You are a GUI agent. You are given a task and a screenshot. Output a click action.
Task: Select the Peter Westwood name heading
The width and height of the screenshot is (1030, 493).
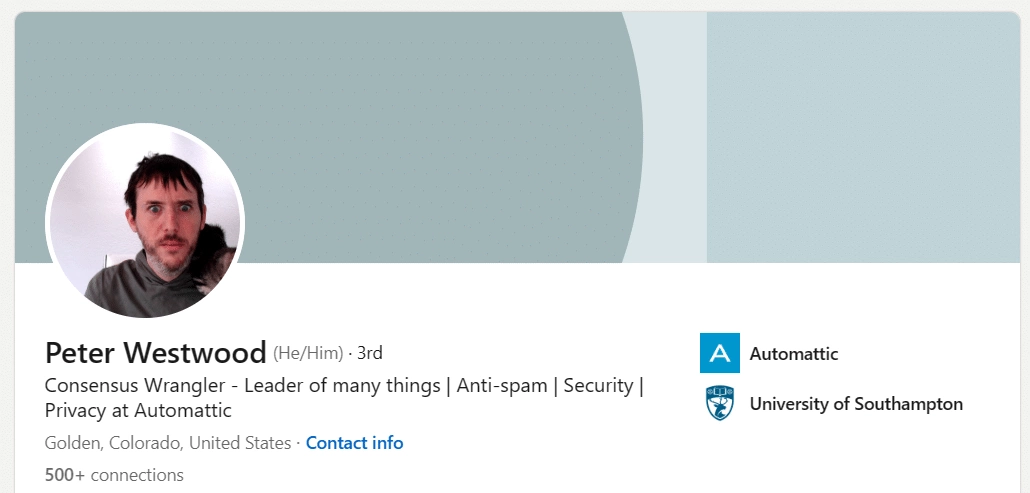tap(155, 353)
